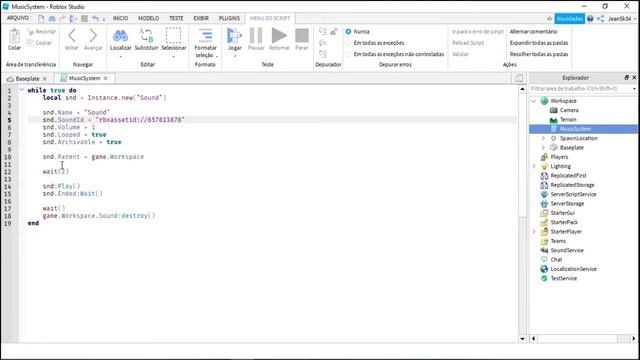Viewport: 640px width, 360px height.
Task: Collapse the while loop code fold
Action: (x=22, y=90)
